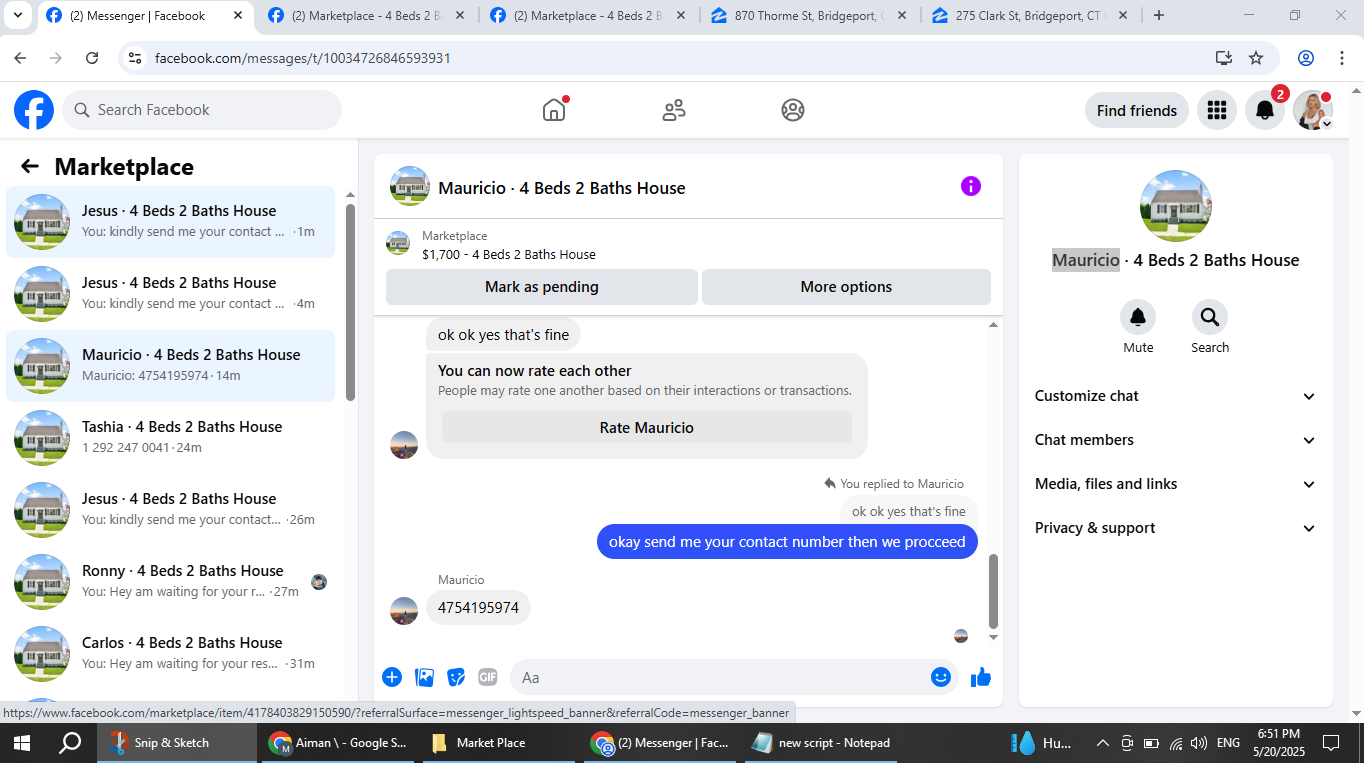The image size is (1364, 763).
Task: Choose a GIF in the composer
Action: pyautogui.click(x=488, y=677)
